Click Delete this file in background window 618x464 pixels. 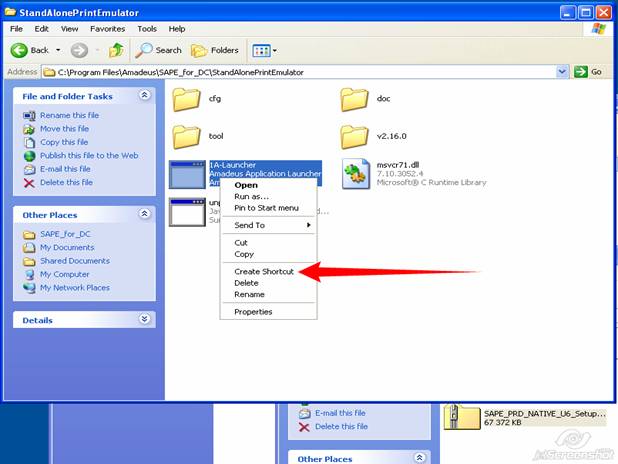tap(341, 427)
